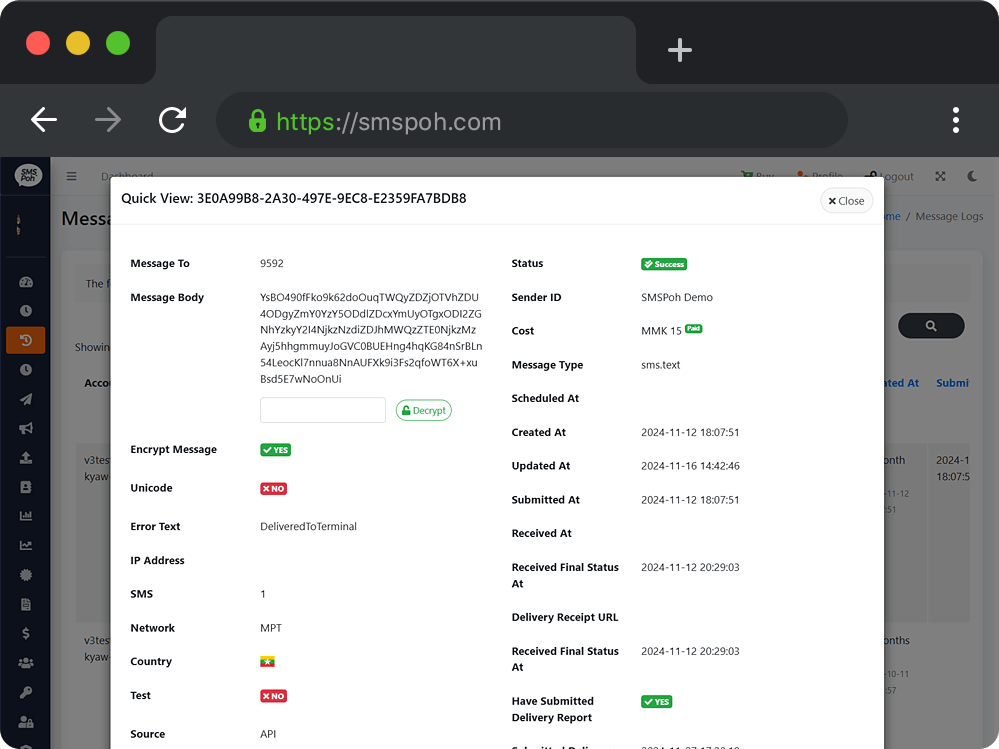
Task: Click the decryption key input field
Action: 322,410
